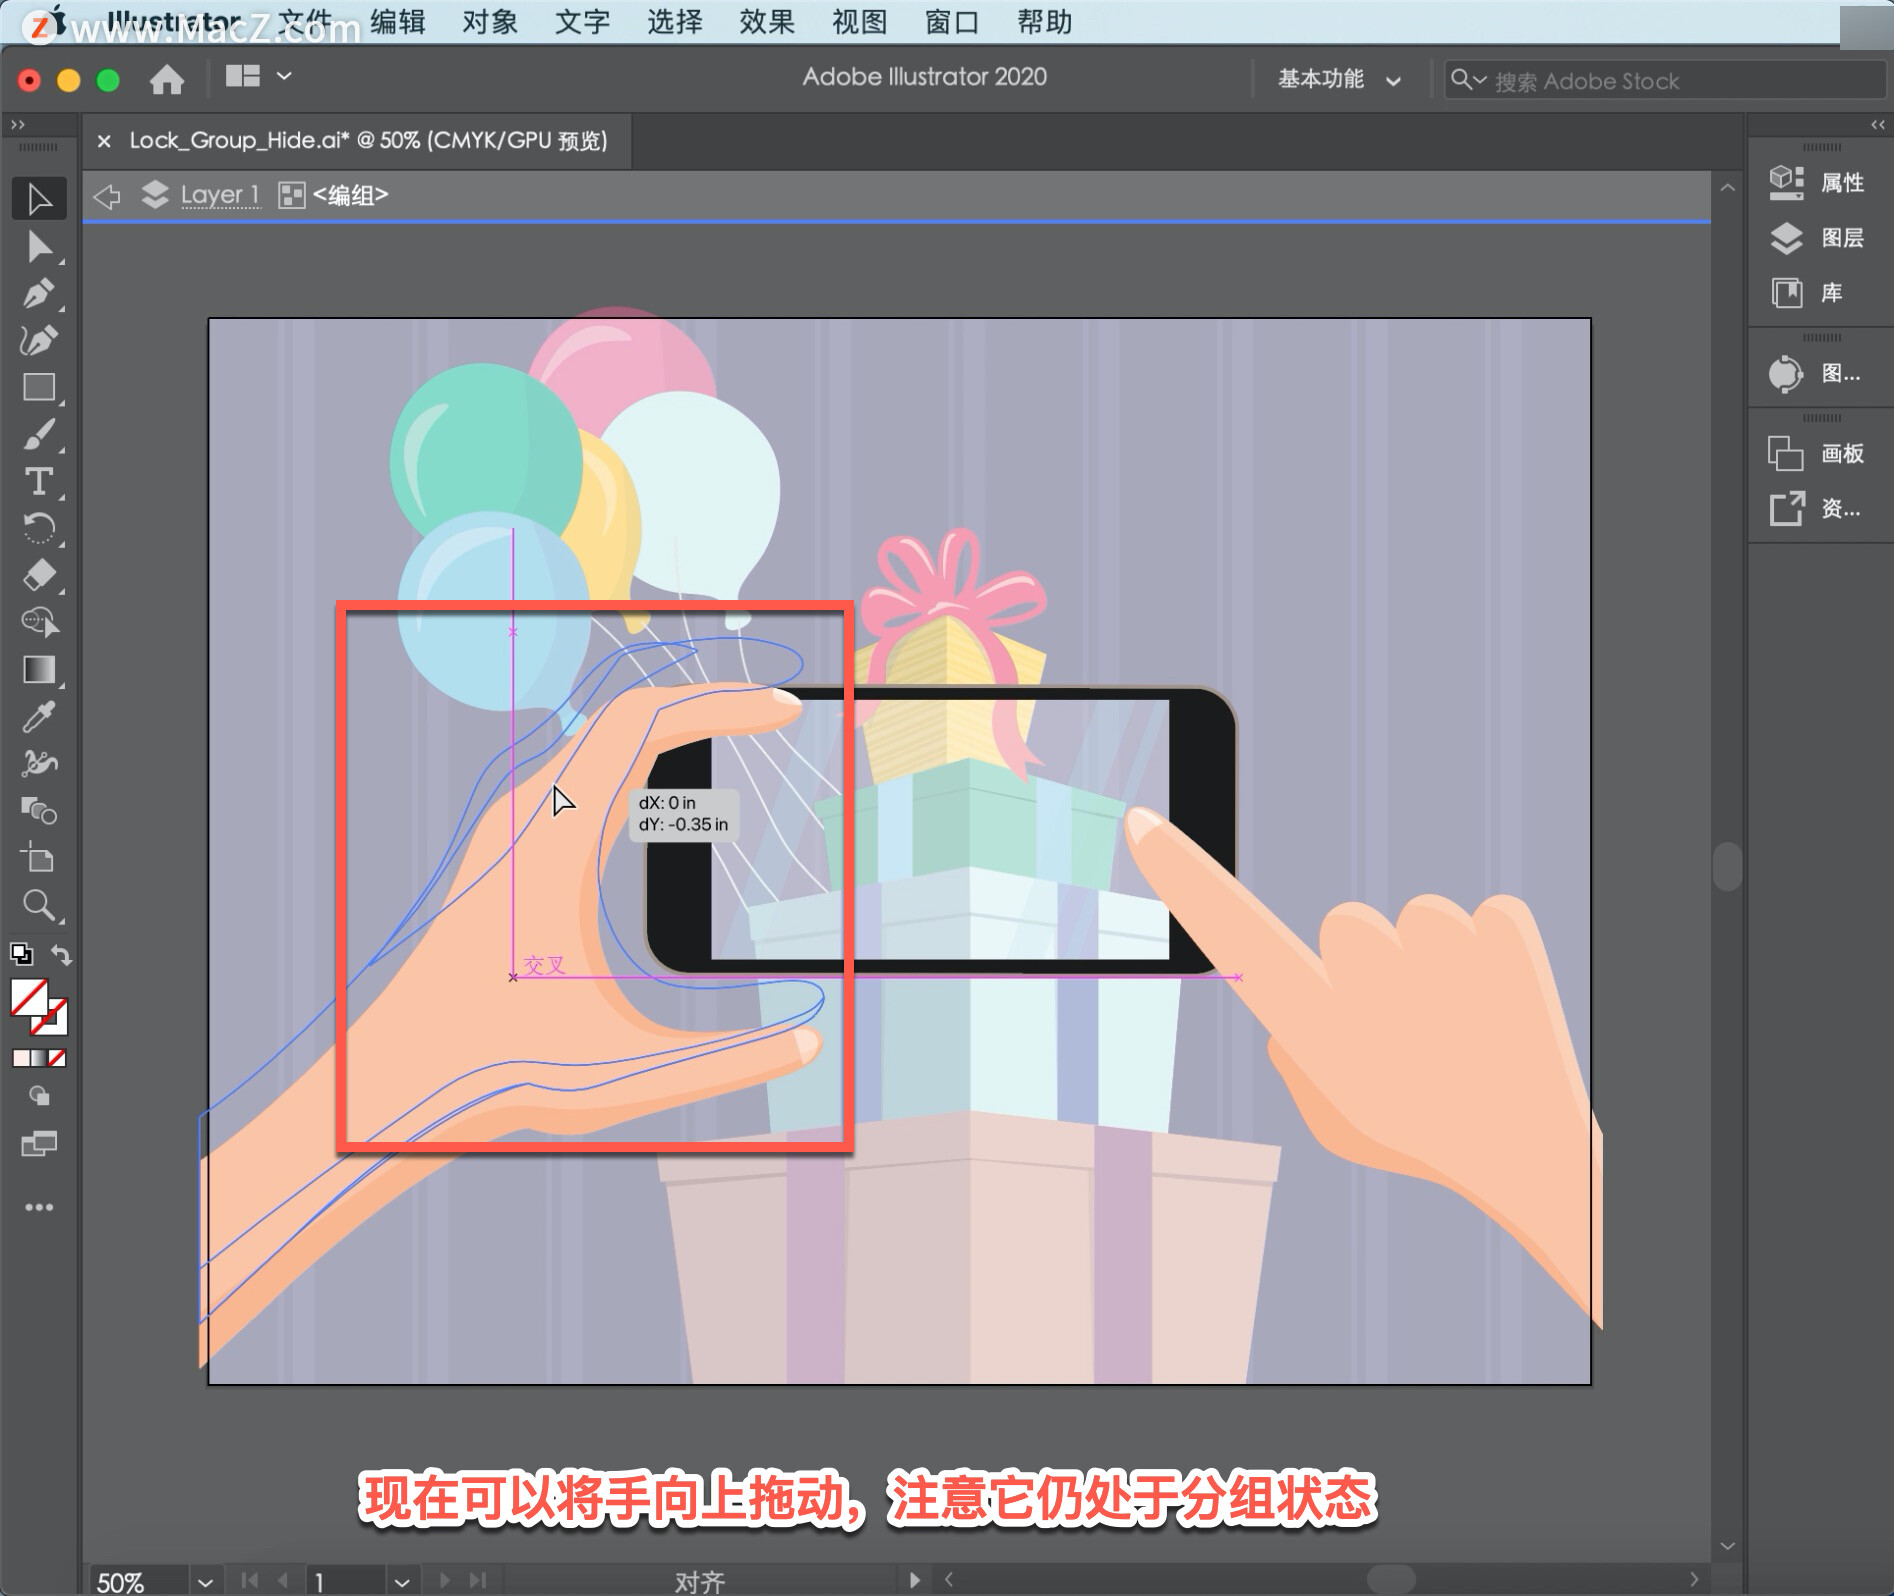1894x1596 pixels.
Task: Toggle the Rotate tool
Action: click(39, 528)
